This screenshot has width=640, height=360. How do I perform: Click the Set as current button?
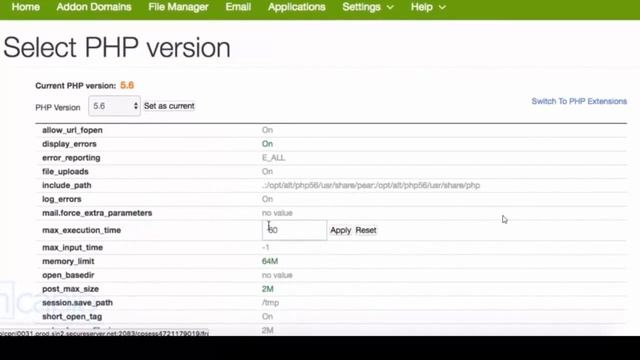pyautogui.click(x=169, y=106)
